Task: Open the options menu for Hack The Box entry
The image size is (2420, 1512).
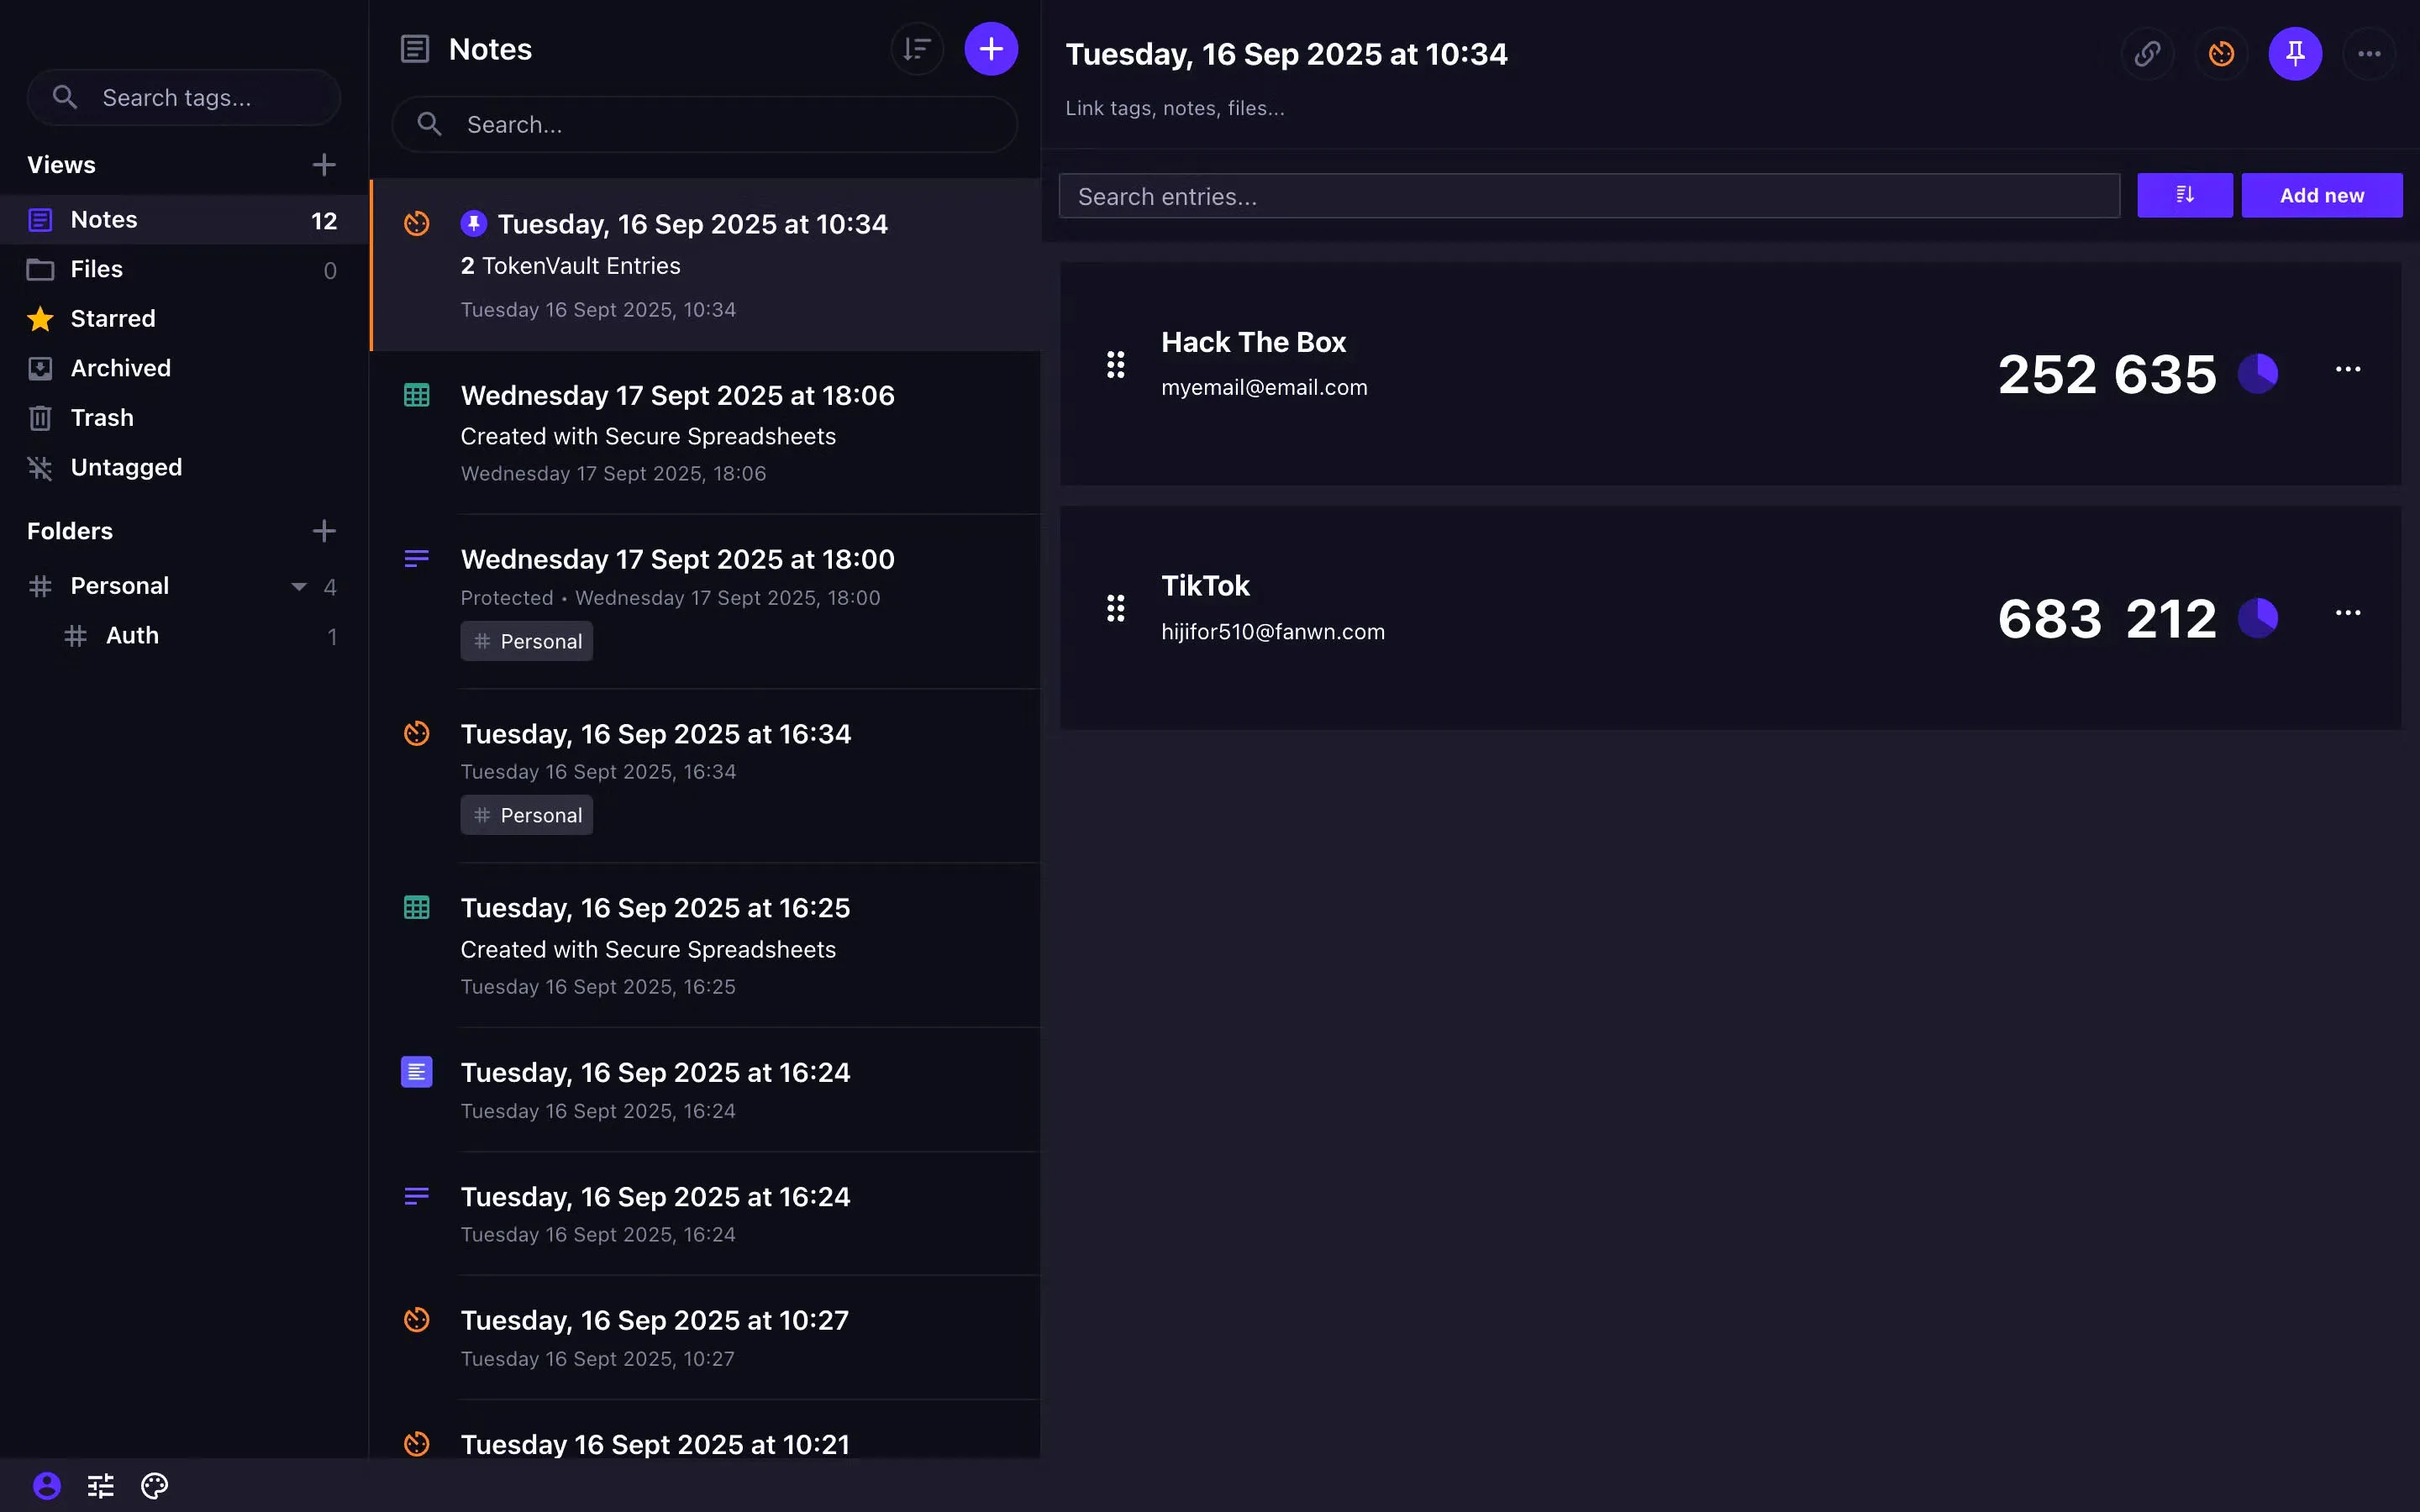Action: 2348,368
